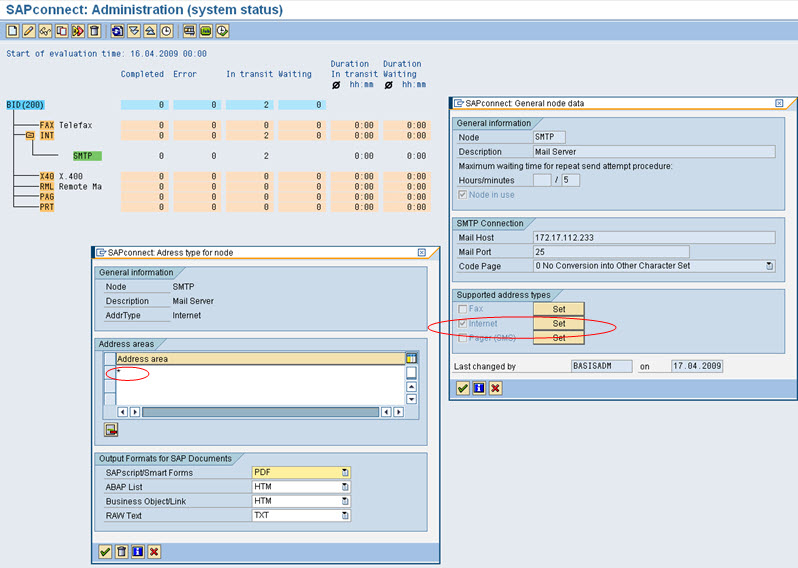This screenshot has width=798, height=568.
Task: Toggle the Fax address type checkbox
Action: [463, 309]
